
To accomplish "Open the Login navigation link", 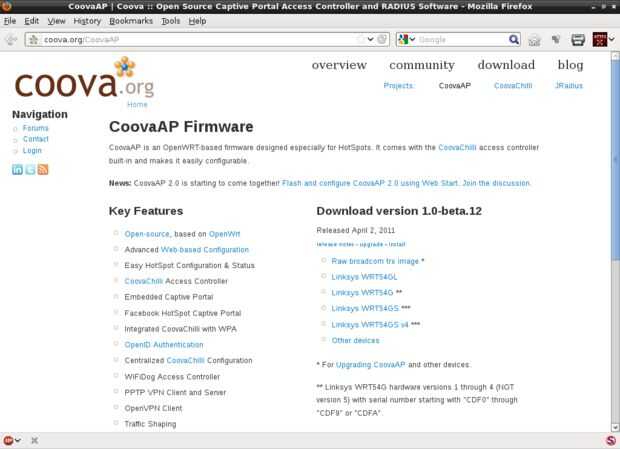I will (32, 151).
